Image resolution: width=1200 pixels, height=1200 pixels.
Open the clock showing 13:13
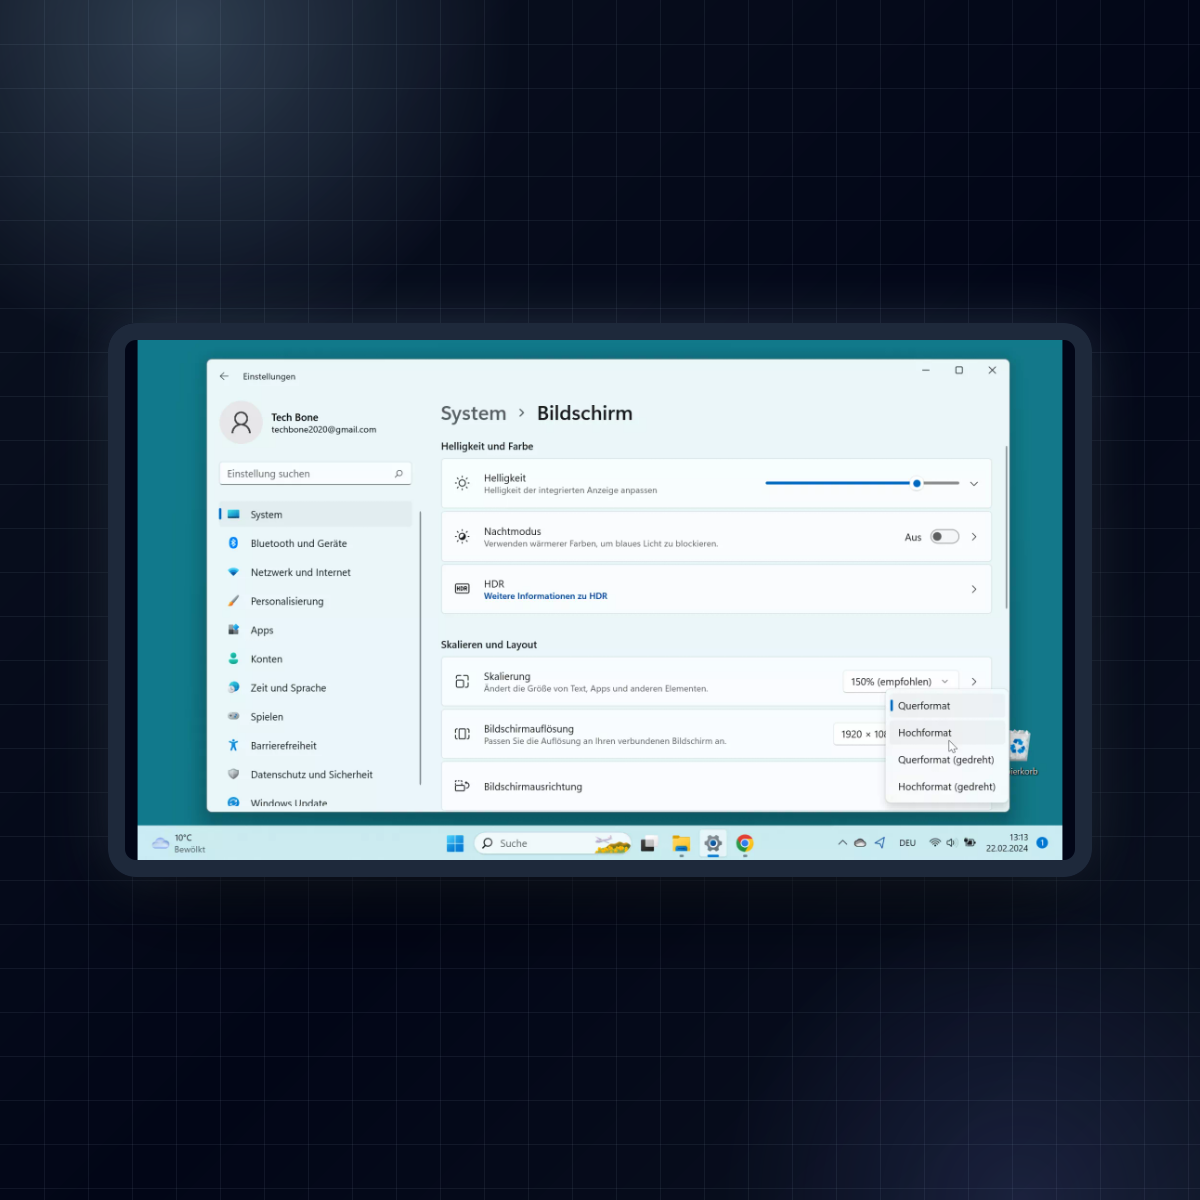[x=1007, y=843]
